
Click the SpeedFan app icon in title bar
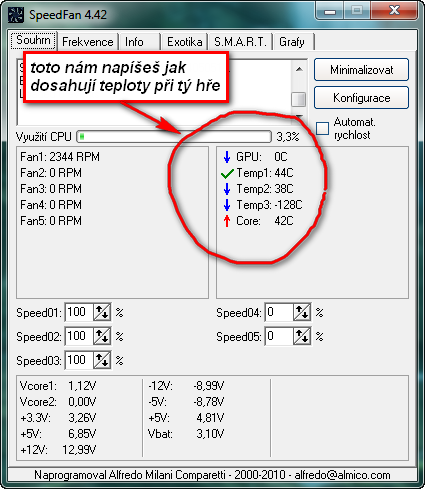click(16, 15)
